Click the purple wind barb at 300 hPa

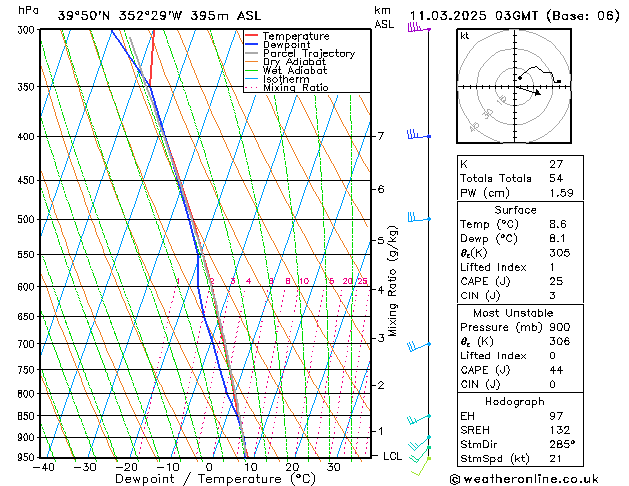tap(416, 29)
